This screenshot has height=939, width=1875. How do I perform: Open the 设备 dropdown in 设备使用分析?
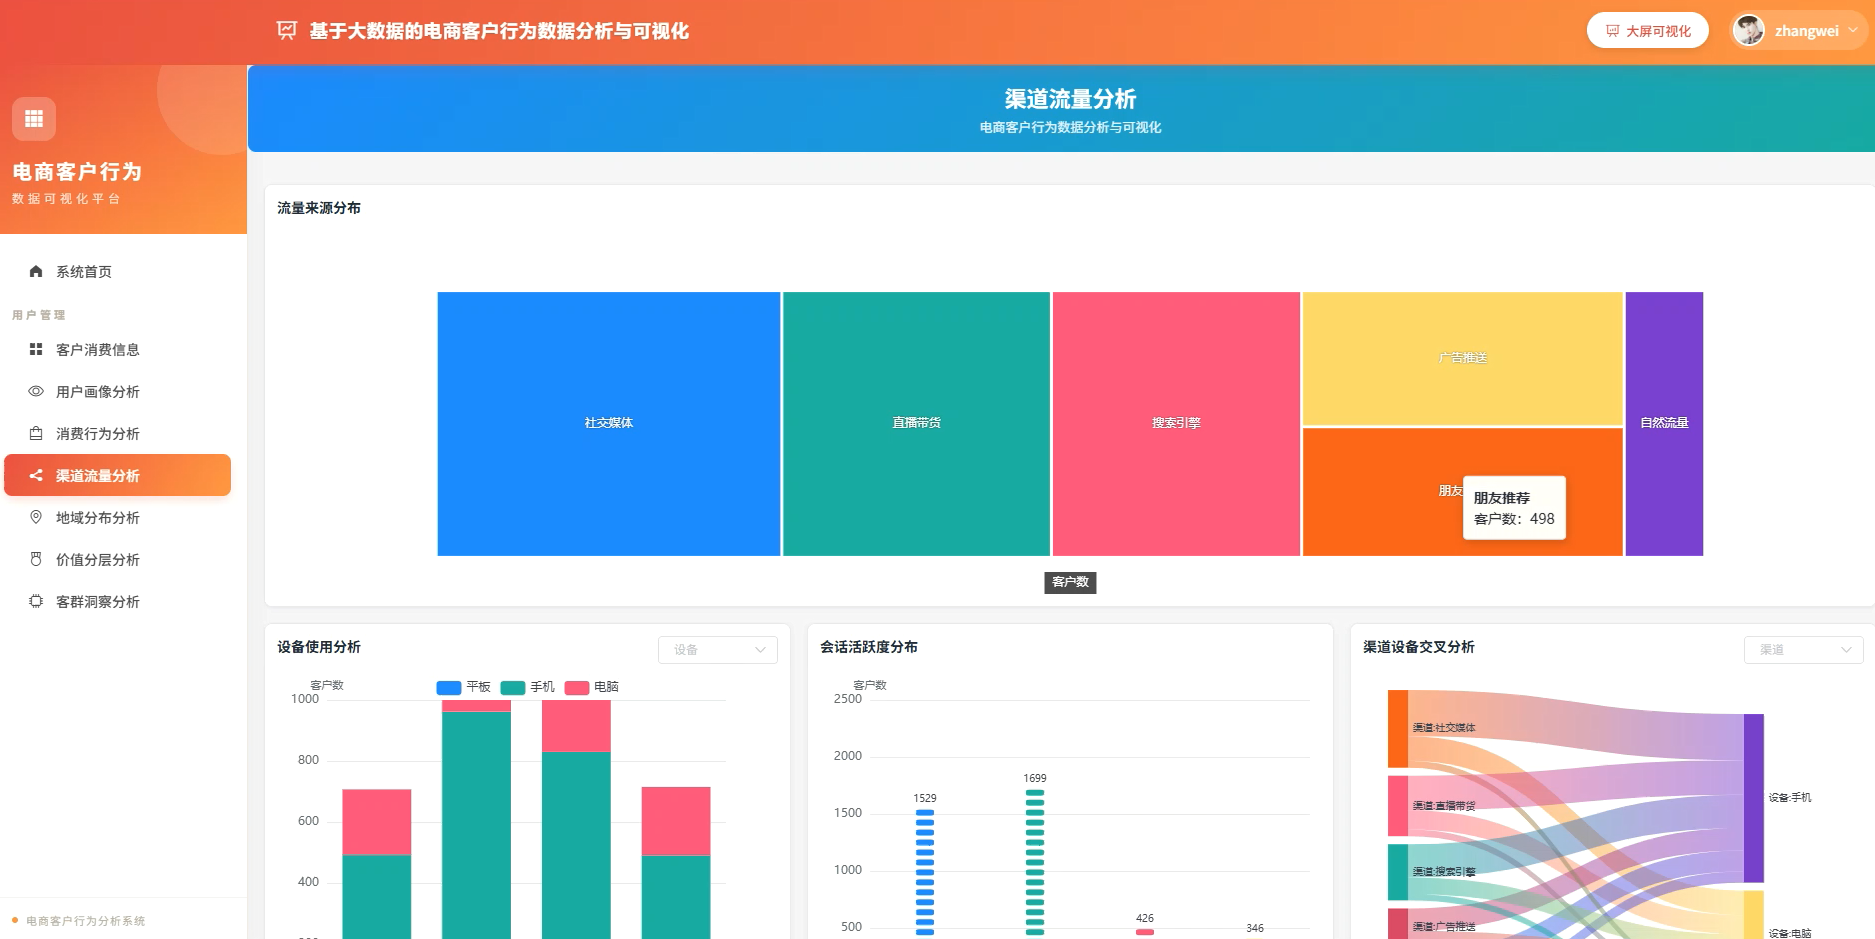point(718,650)
